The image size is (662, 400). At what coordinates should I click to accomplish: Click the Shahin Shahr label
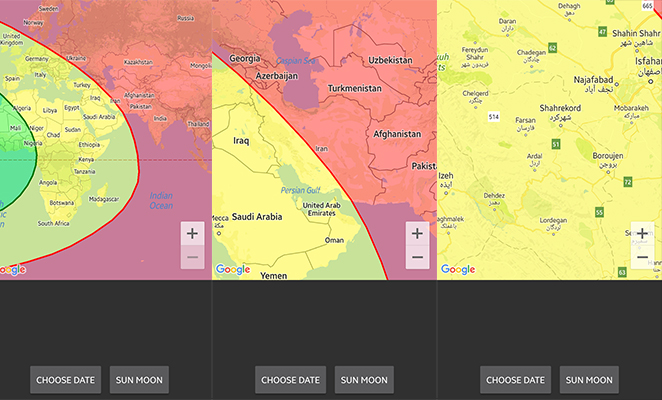pos(636,38)
